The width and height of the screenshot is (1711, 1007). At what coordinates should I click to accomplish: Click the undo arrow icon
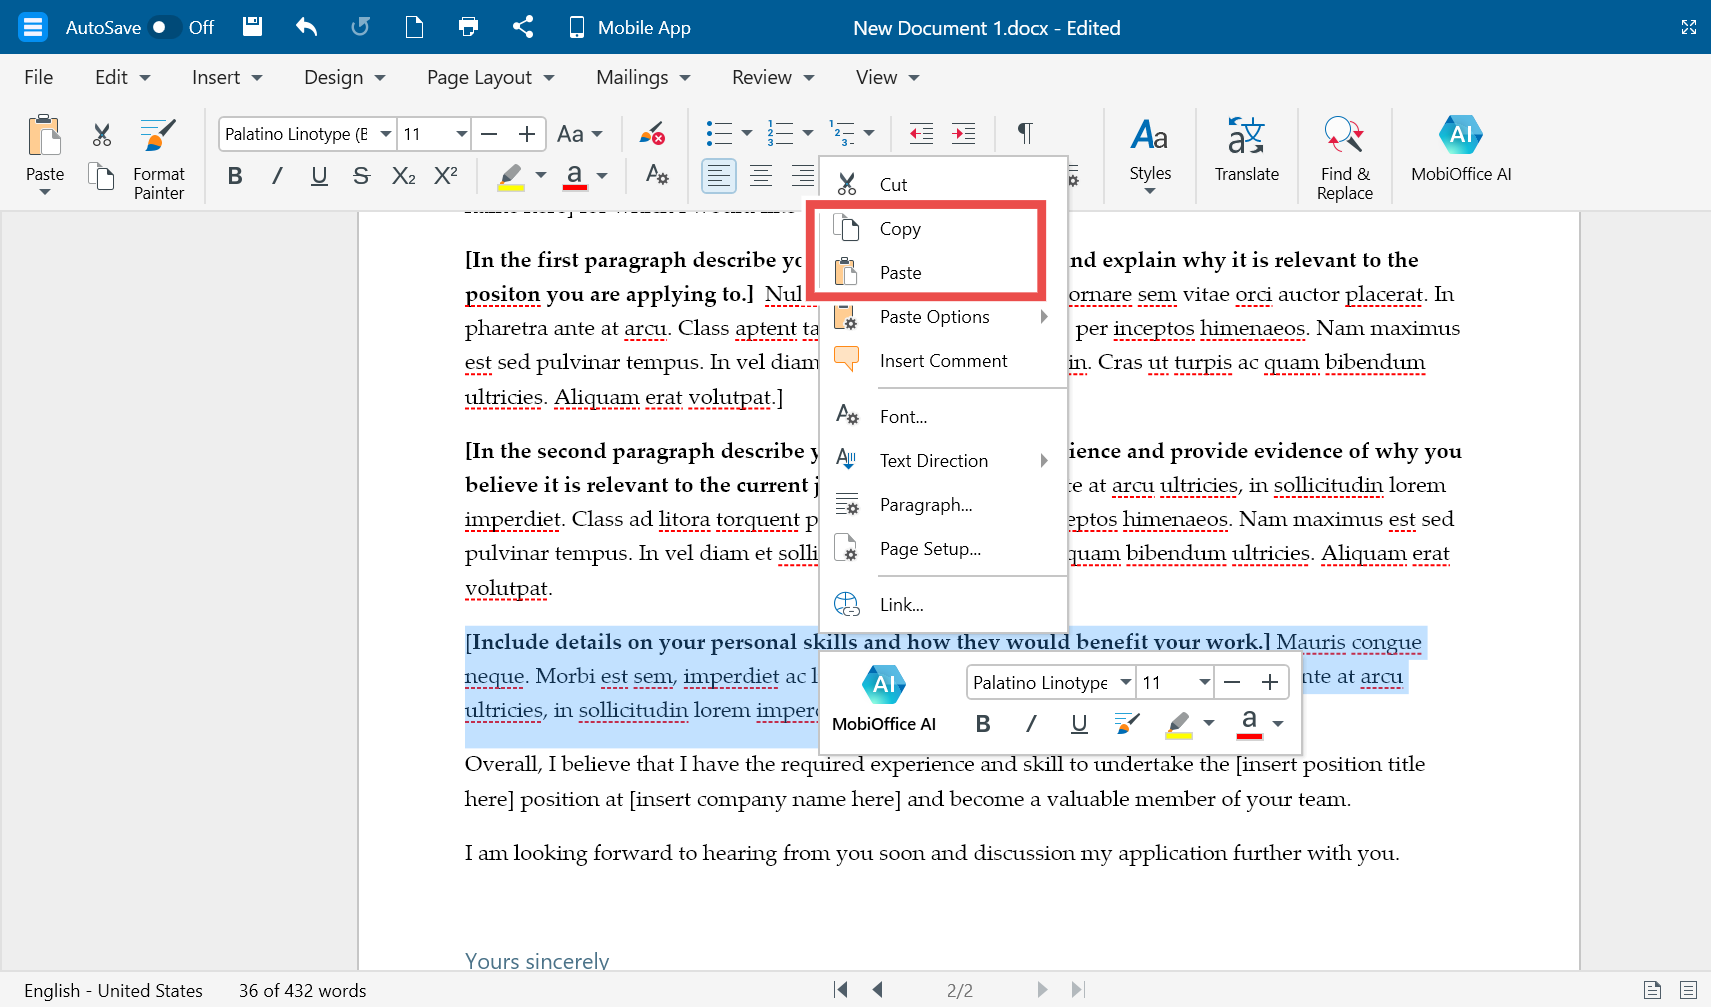click(307, 27)
